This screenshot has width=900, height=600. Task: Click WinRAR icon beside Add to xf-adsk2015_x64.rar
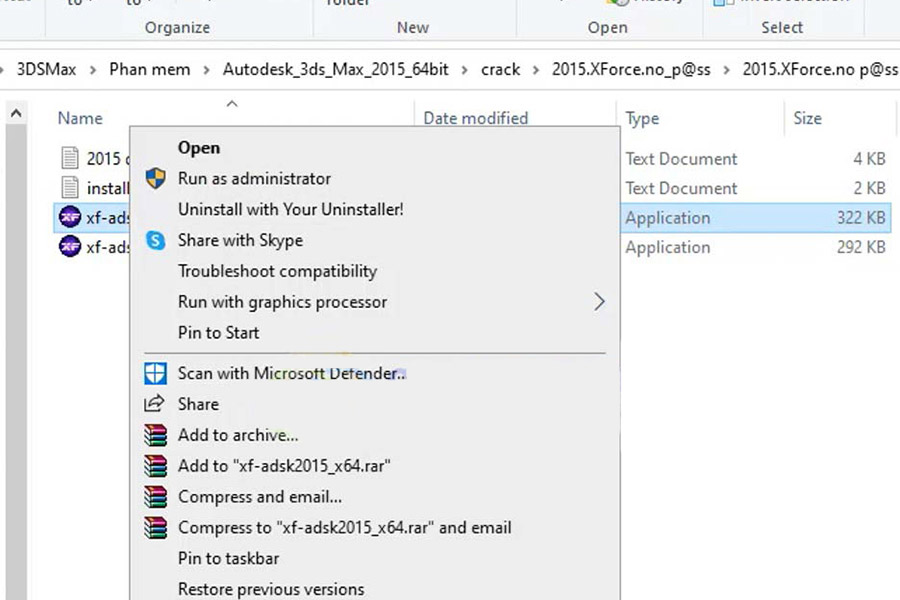(x=156, y=466)
